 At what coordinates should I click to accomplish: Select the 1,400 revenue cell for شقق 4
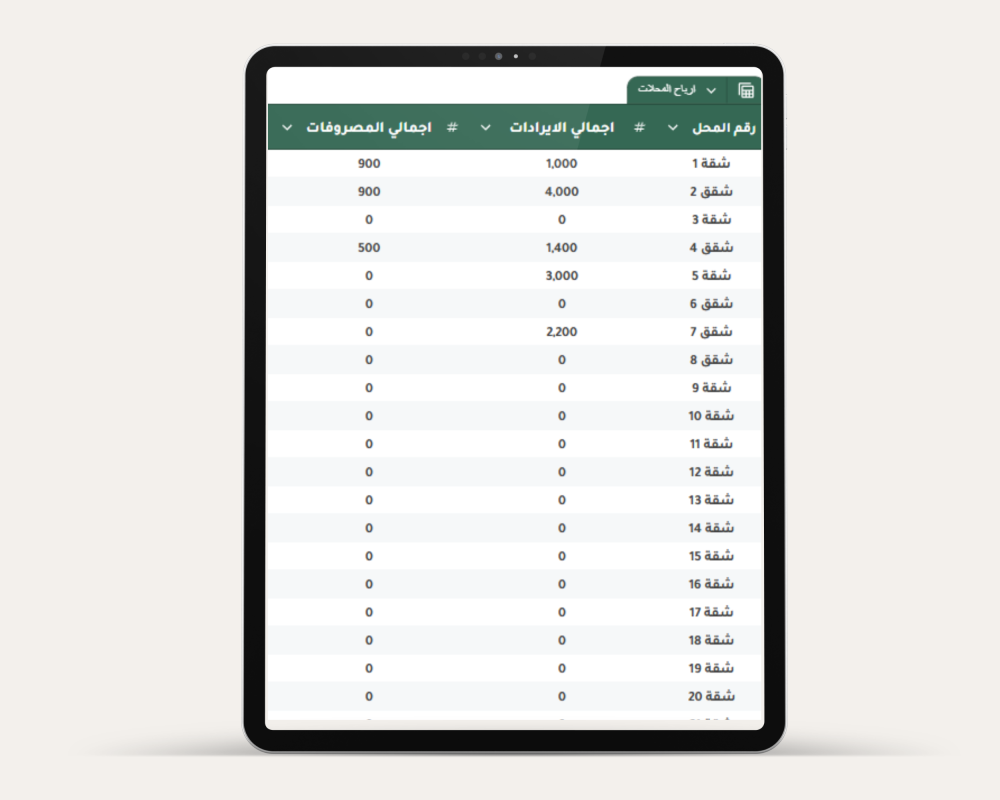point(561,248)
